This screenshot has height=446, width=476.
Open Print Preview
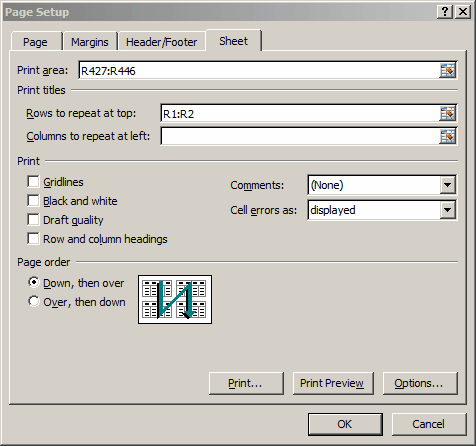[332, 383]
